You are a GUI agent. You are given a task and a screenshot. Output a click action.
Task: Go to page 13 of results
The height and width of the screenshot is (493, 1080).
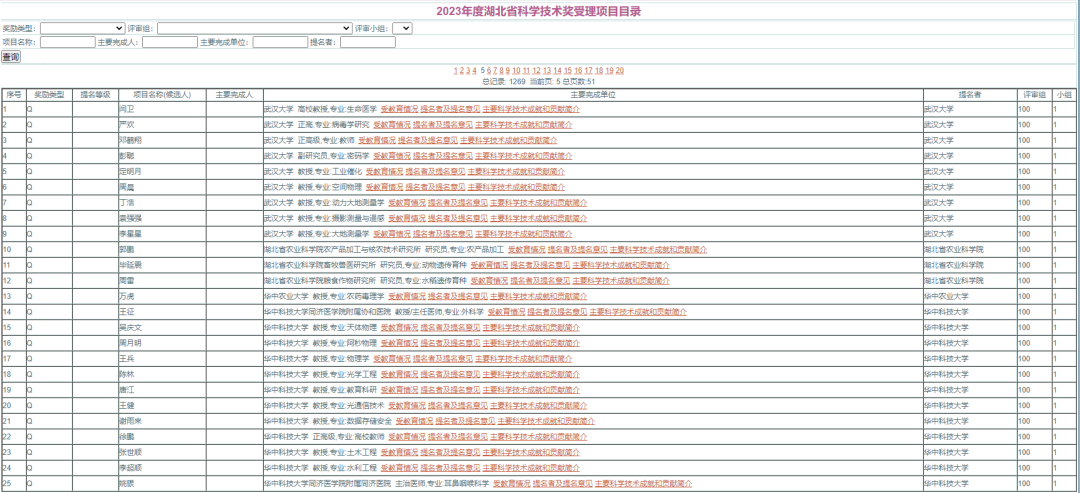click(x=547, y=70)
